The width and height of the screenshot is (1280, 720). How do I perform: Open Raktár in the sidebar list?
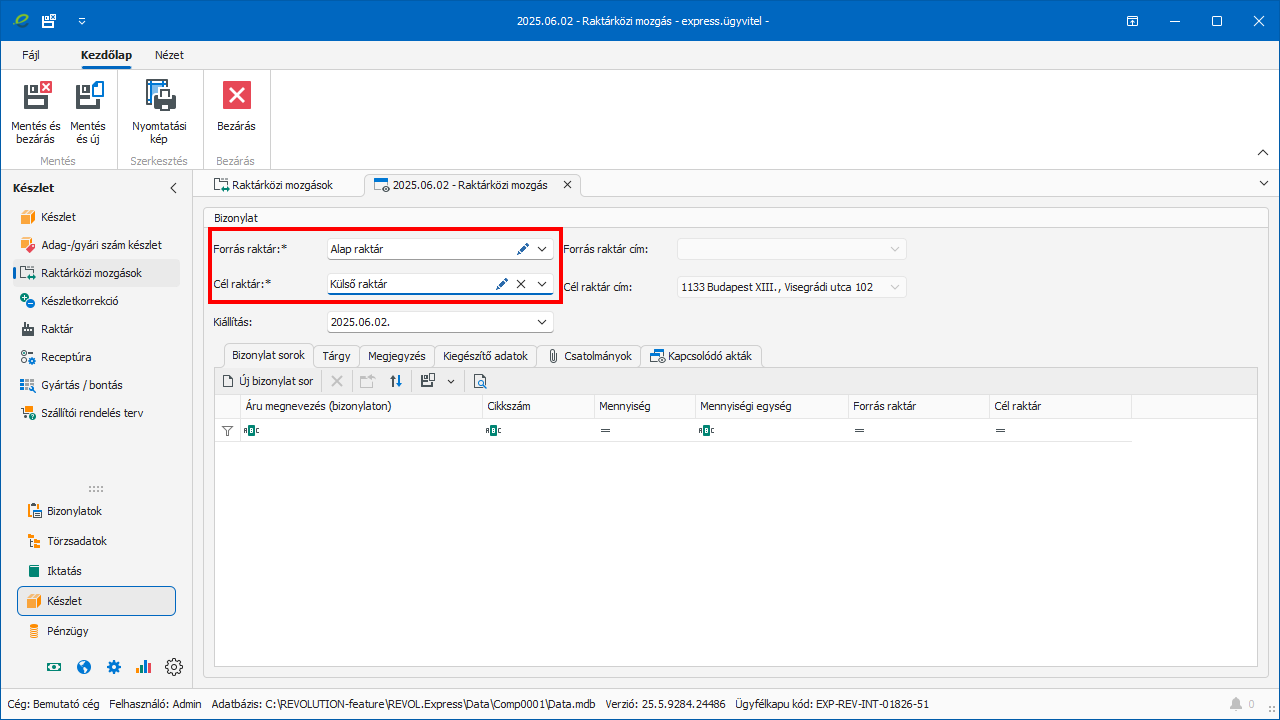point(96,329)
